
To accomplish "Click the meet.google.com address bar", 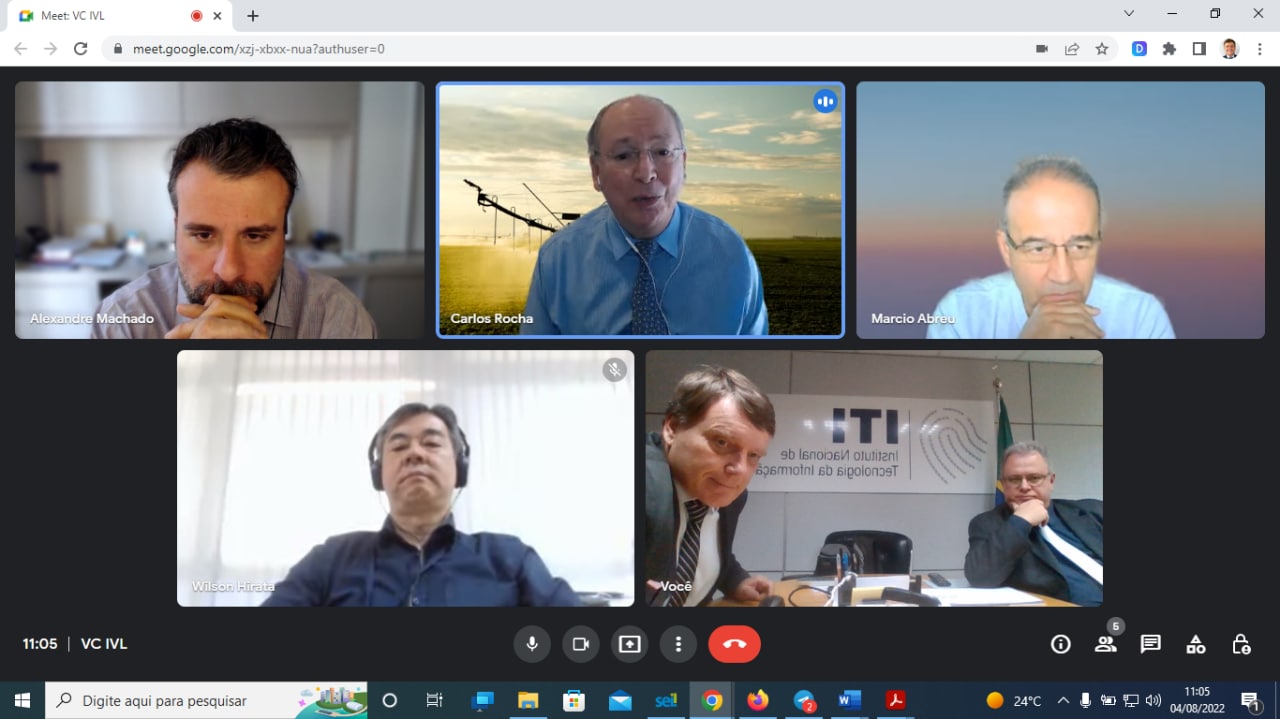I will (x=560, y=49).
